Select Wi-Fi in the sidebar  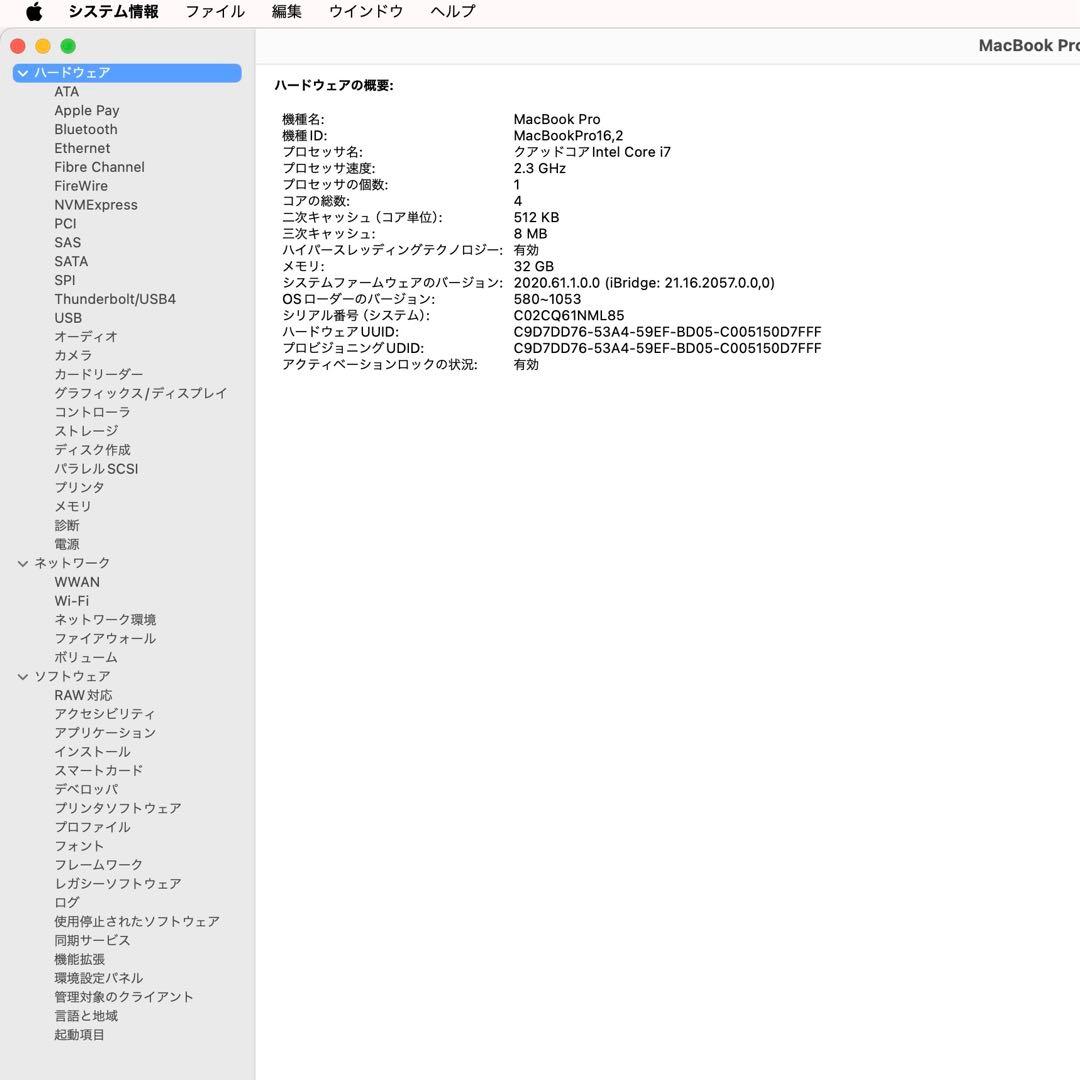(x=72, y=601)
